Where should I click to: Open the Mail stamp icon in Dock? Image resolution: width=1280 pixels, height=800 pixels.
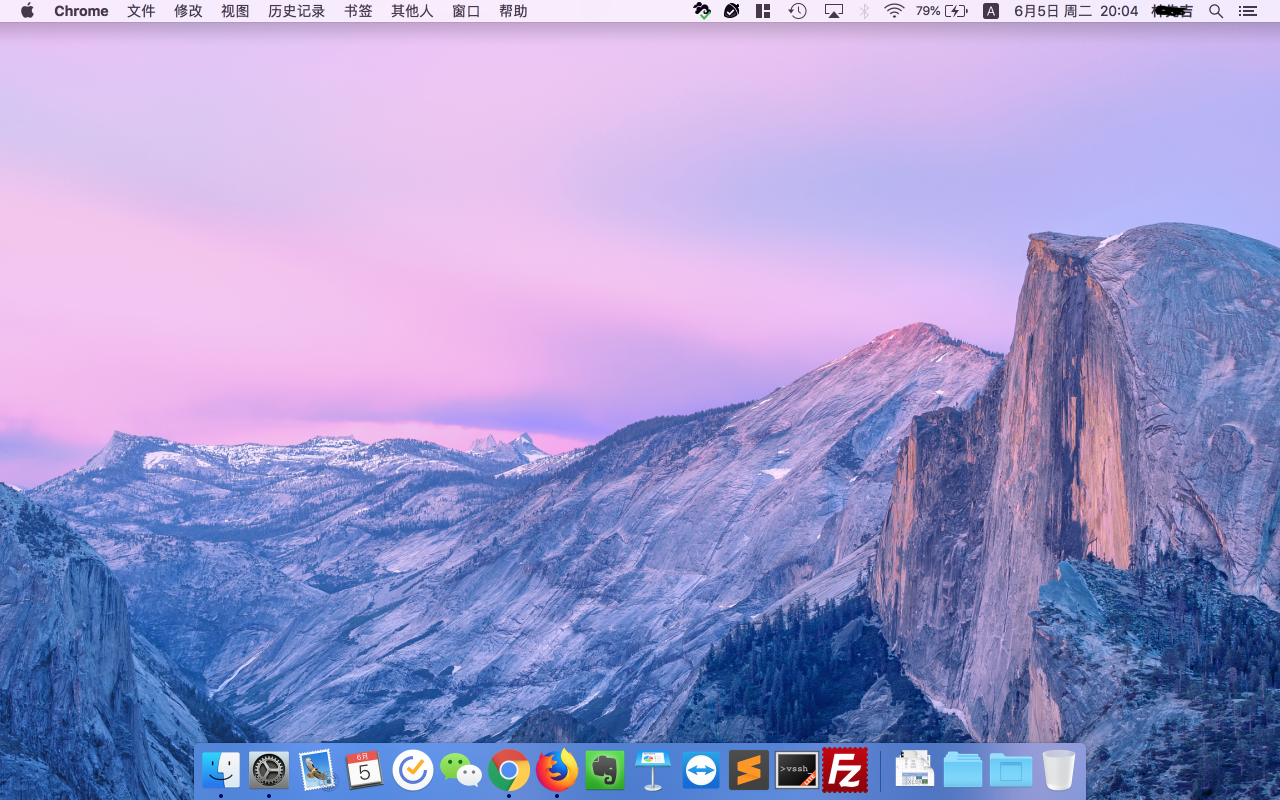(x=317, y=770)
